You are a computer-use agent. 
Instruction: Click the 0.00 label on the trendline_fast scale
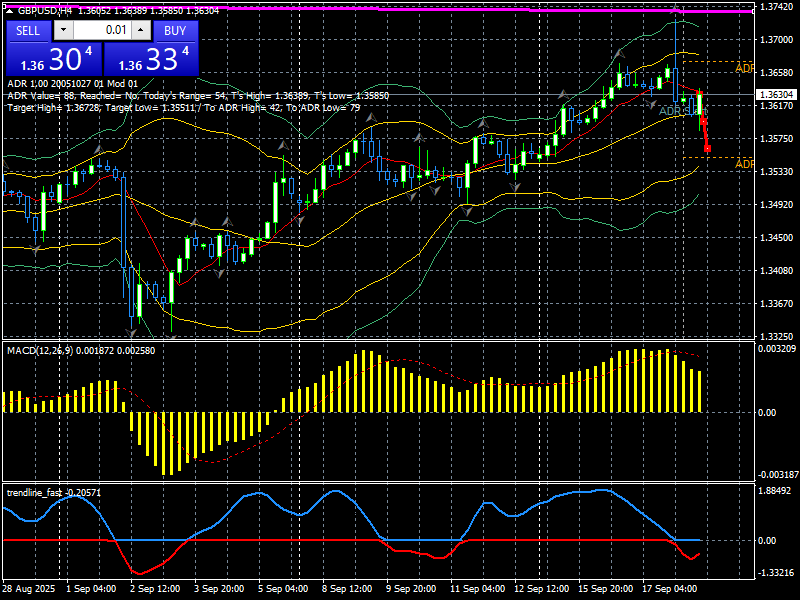pyautogui.click(x=767, y=541)
